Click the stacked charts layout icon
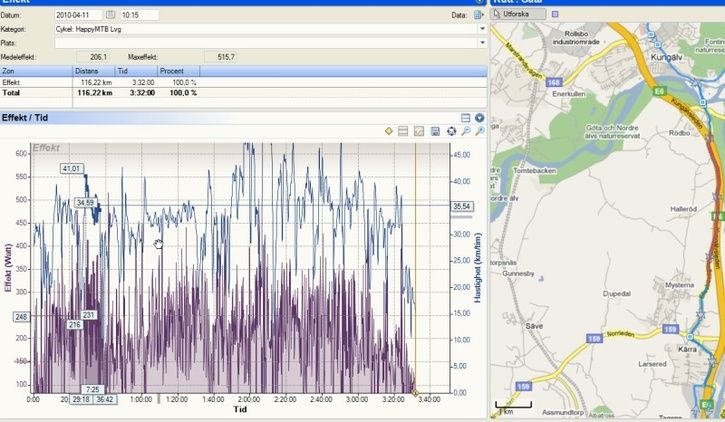 403,131
